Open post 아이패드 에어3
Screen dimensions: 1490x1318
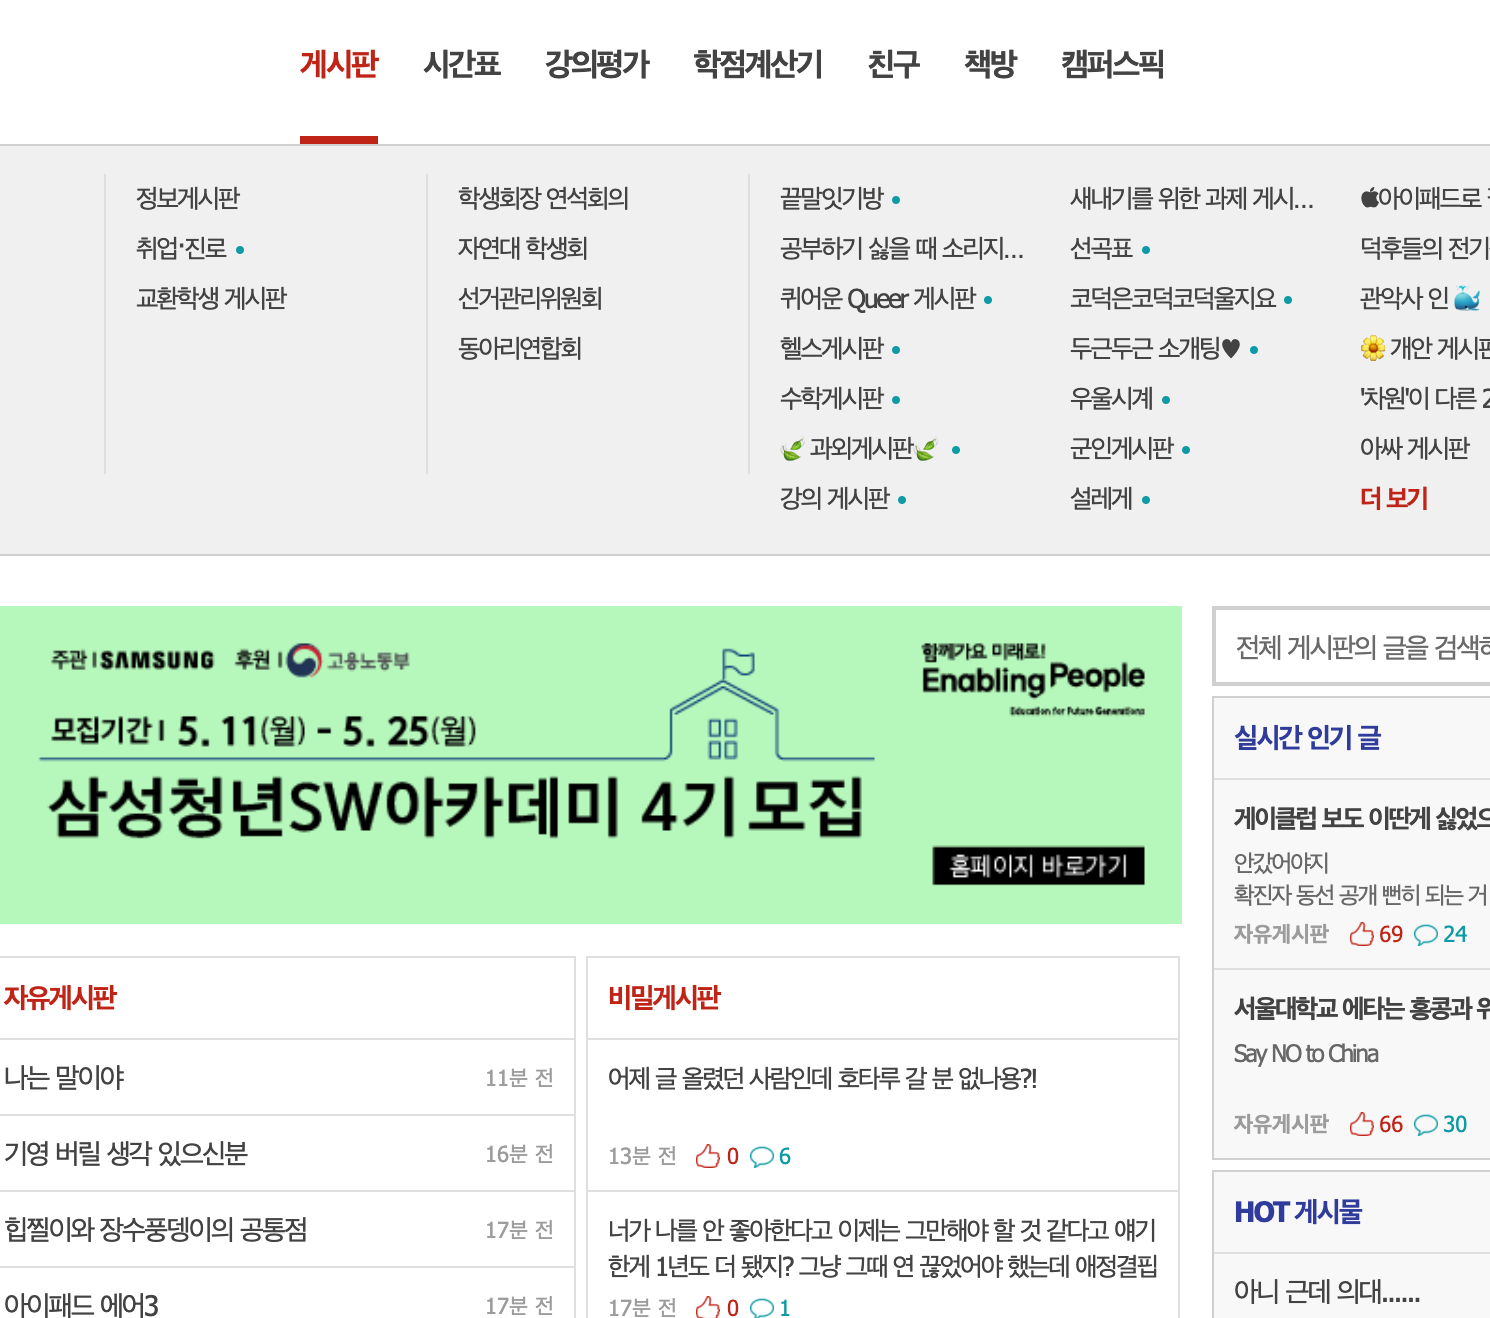(287, 1294)
